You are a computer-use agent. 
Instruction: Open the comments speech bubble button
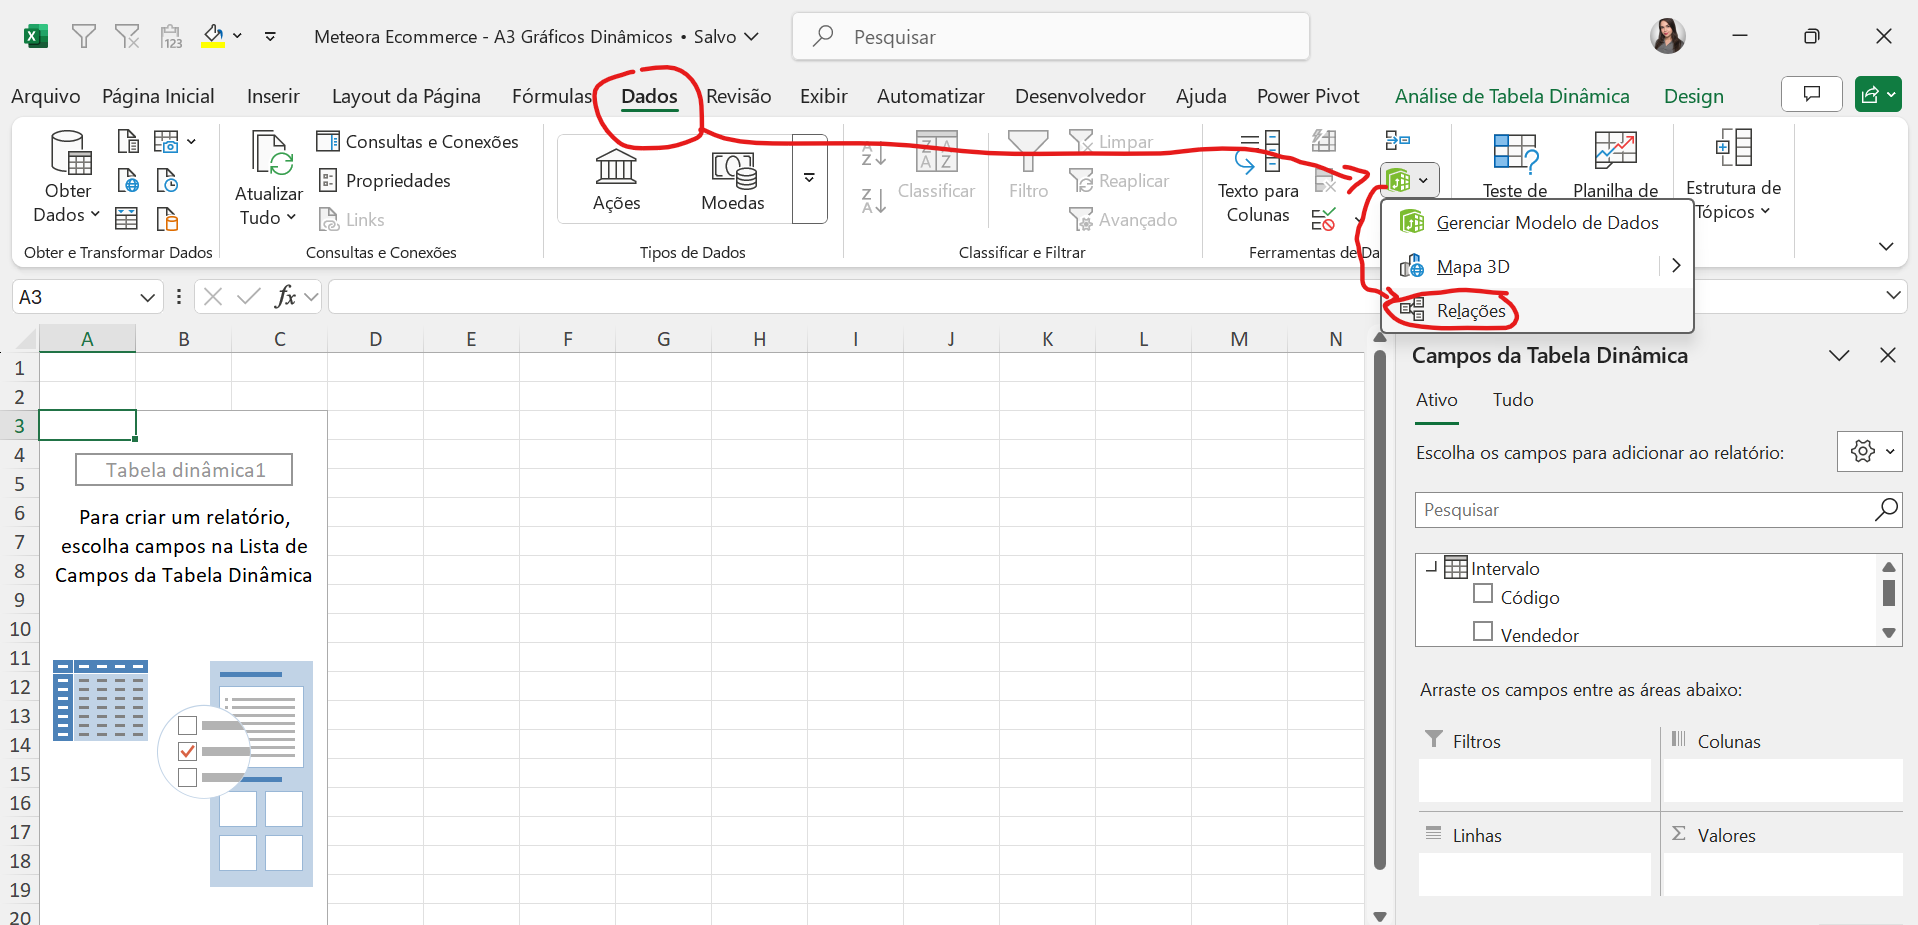click(1811, 95)
